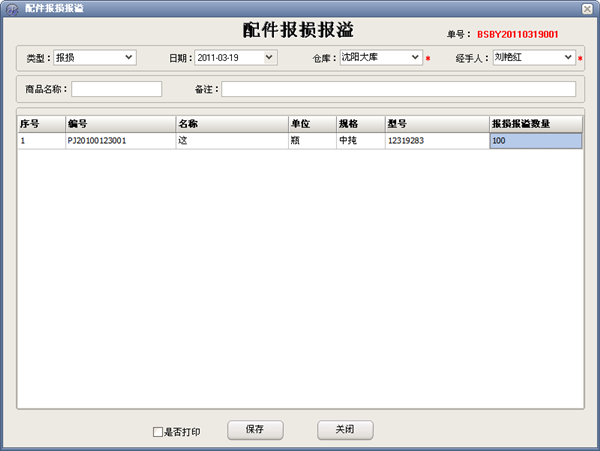This screenshot has height=451, width=600.
Task: Sort by the 编号 column header
Action: point(119,124)
